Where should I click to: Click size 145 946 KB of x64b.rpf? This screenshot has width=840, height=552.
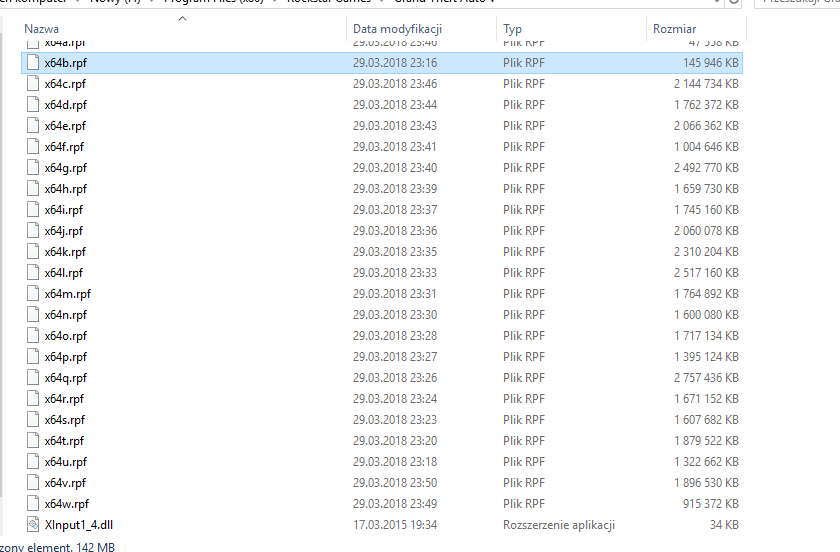click(710, 63)
